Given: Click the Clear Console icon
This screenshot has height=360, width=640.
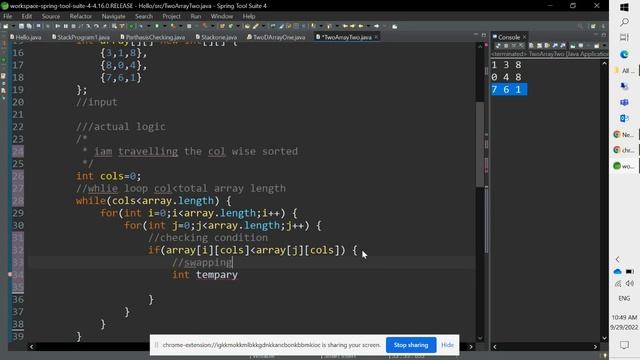Looking at the screenshot, I should (531, 46).
